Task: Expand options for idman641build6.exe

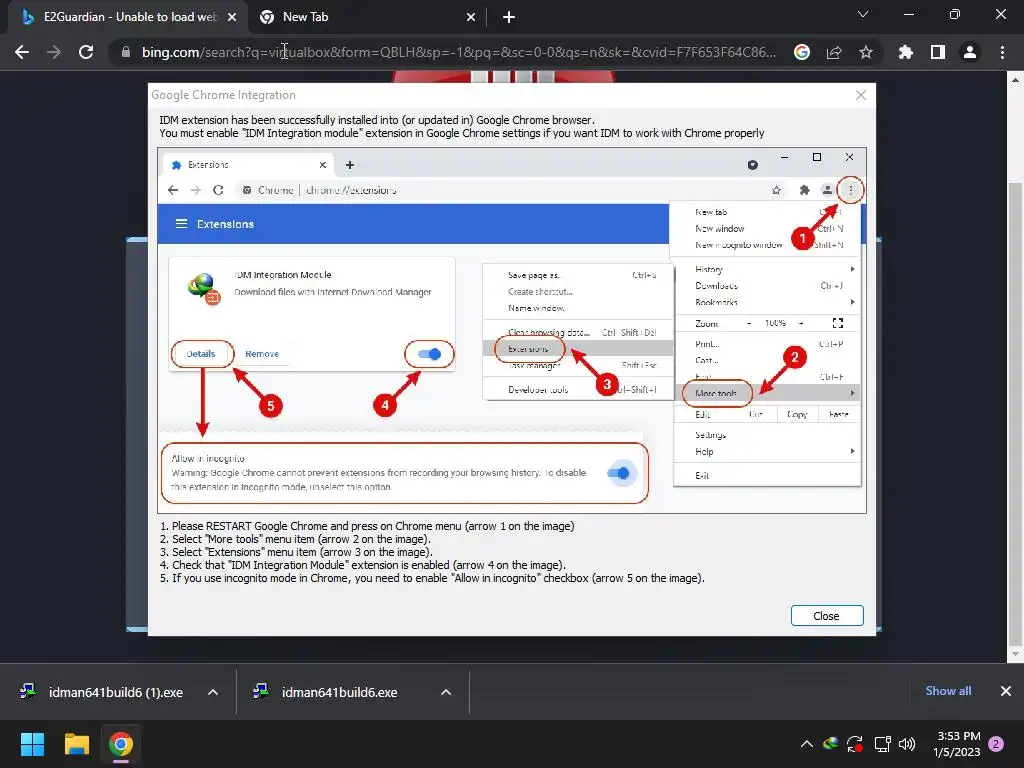Action: click(446, 692)
